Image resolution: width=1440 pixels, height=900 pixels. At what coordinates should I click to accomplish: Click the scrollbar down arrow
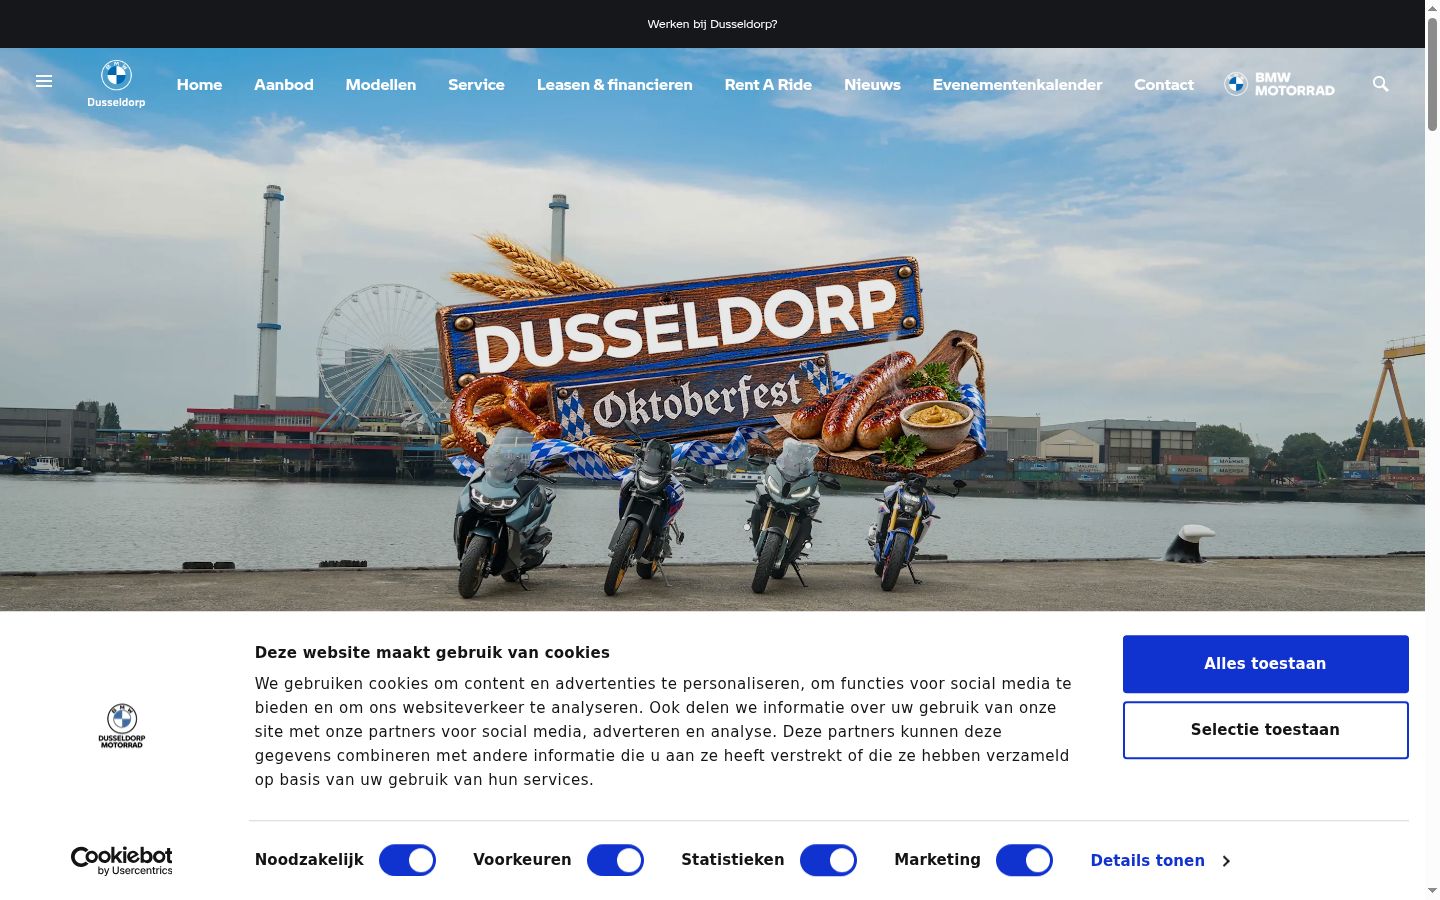click(x=1432, y=891)
